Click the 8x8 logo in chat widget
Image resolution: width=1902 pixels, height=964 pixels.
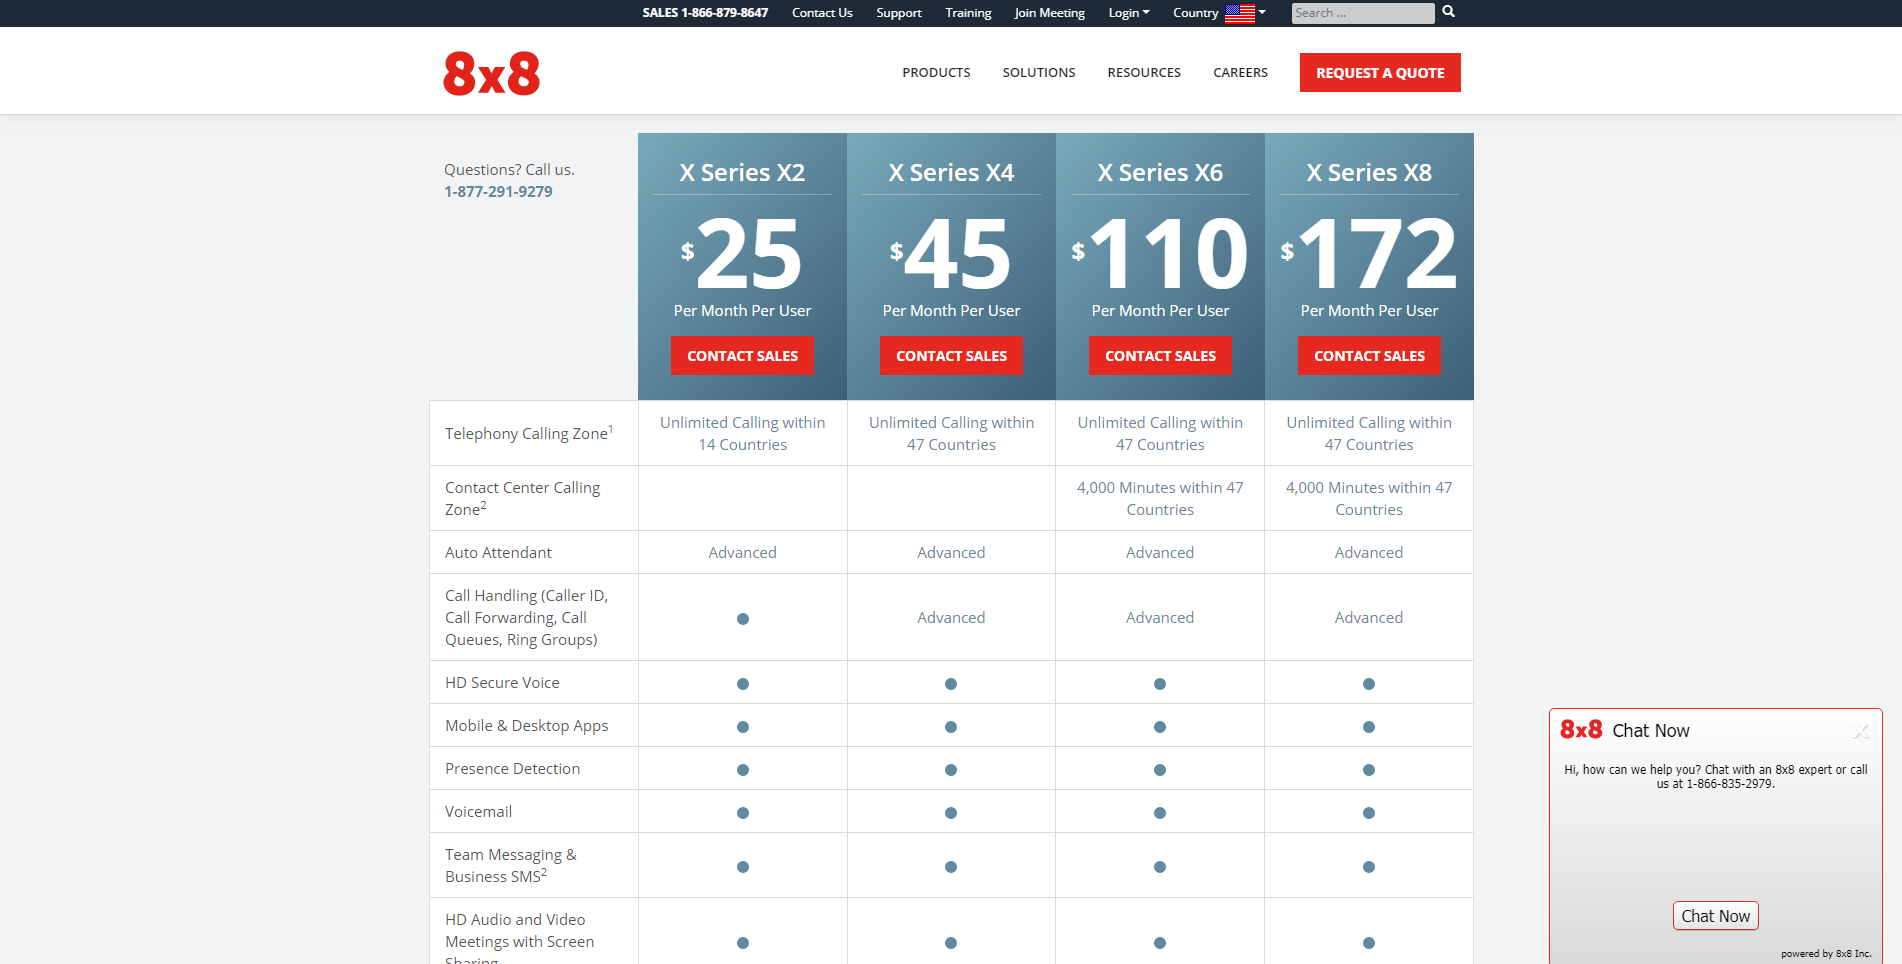point(1581,730)
